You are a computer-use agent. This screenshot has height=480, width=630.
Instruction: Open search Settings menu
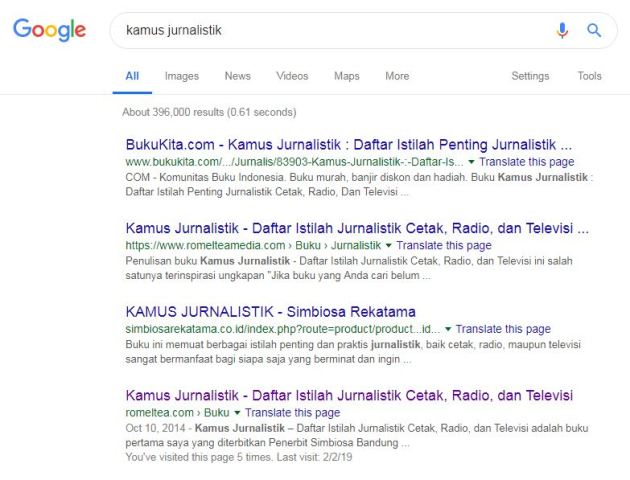tap(530, 76)
